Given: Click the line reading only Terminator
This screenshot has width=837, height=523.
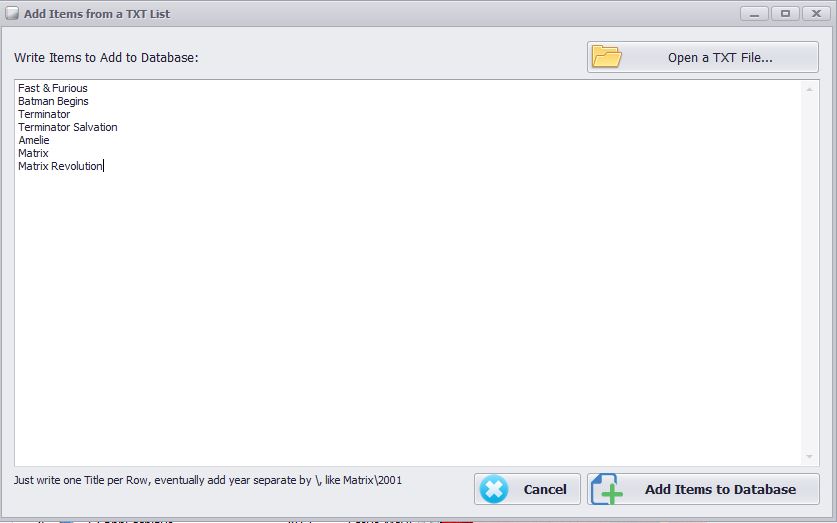Looking at the screenshot, I should pos(44,114).
